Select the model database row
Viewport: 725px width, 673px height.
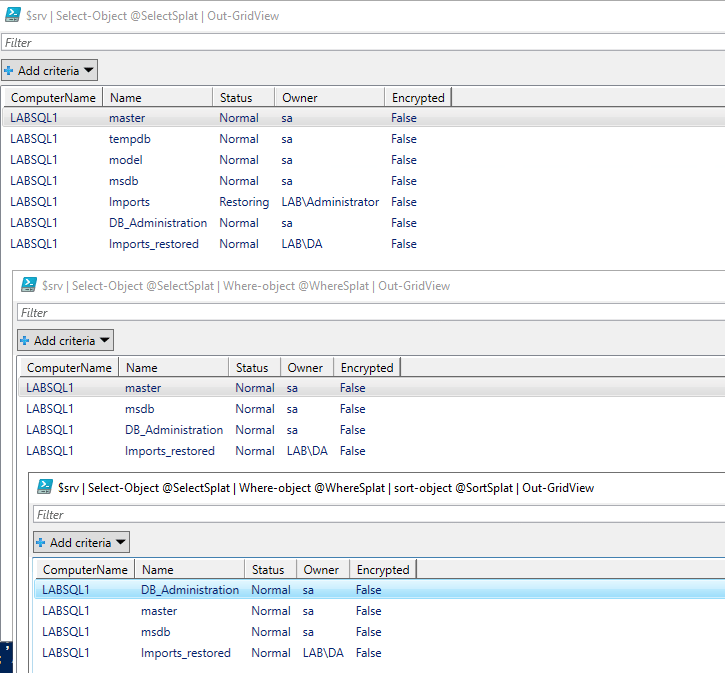point(126,160)
